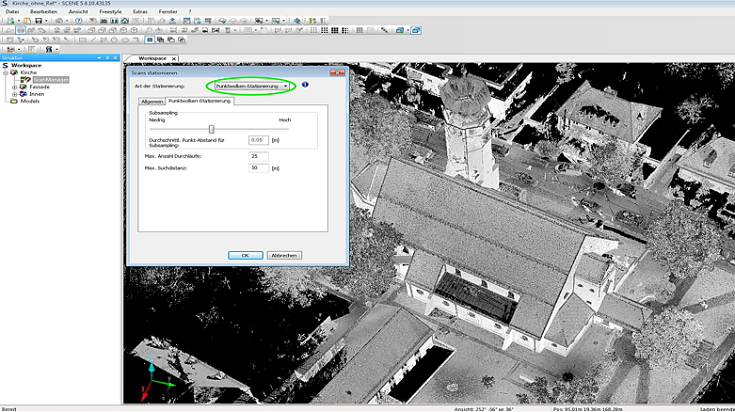The height and width of the screenshot is (412, 735).
Task: Switch to the Allgemein tab
Action: [x=152, y=101]
